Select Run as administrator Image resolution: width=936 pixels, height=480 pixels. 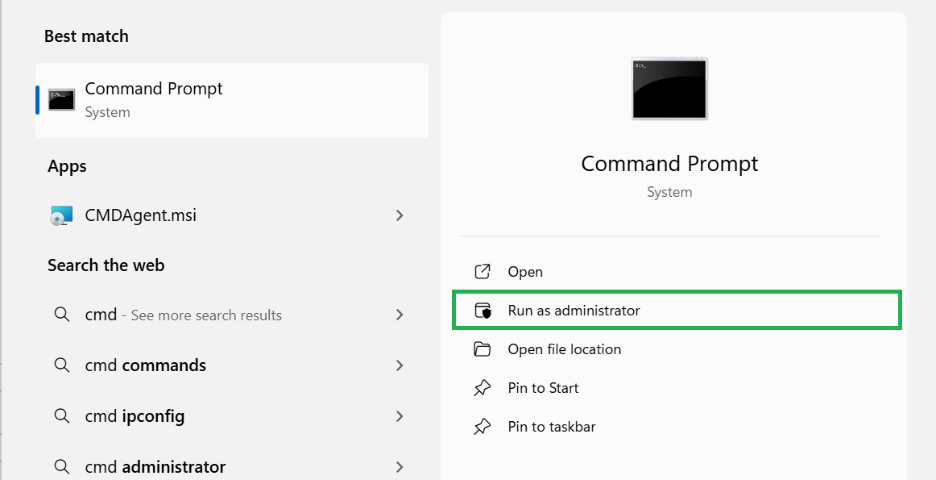click(x=573, y=311)
